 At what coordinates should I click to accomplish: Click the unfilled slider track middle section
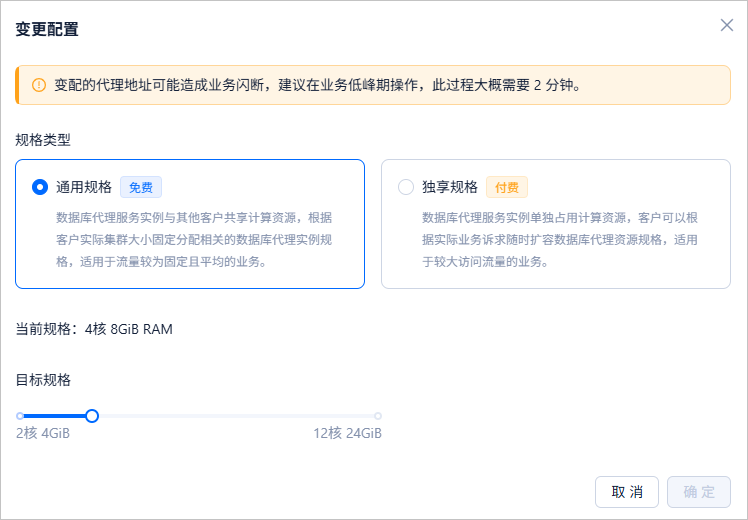237,416
